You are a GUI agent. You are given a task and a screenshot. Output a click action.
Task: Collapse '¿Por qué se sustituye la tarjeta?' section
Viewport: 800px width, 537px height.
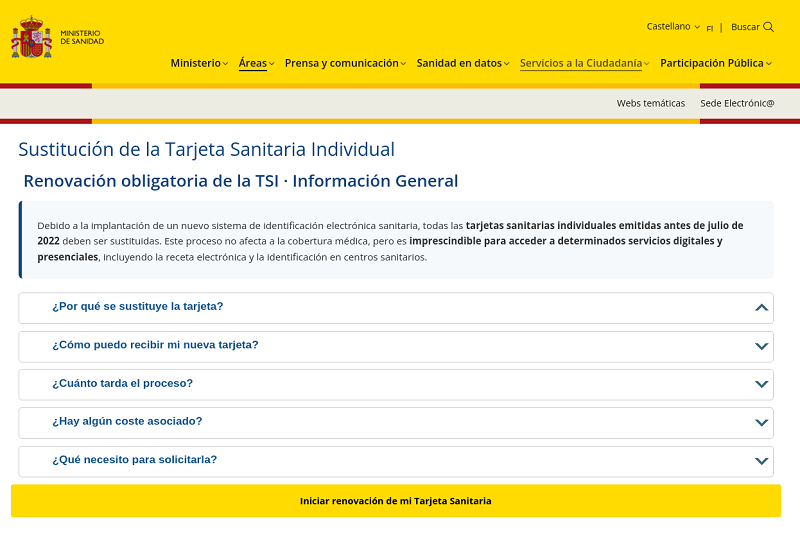(396, 308)
